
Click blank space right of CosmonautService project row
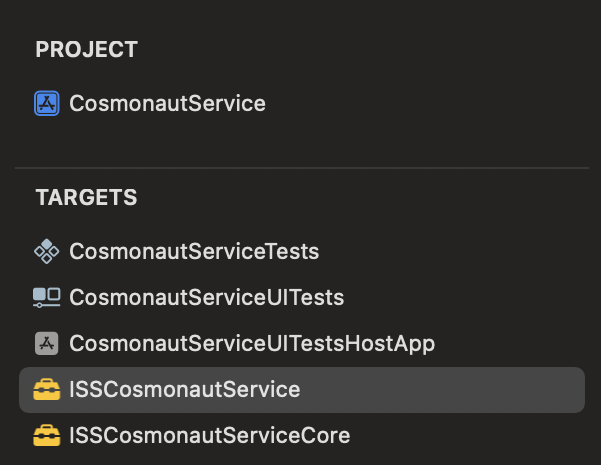[x=430, y=103]
